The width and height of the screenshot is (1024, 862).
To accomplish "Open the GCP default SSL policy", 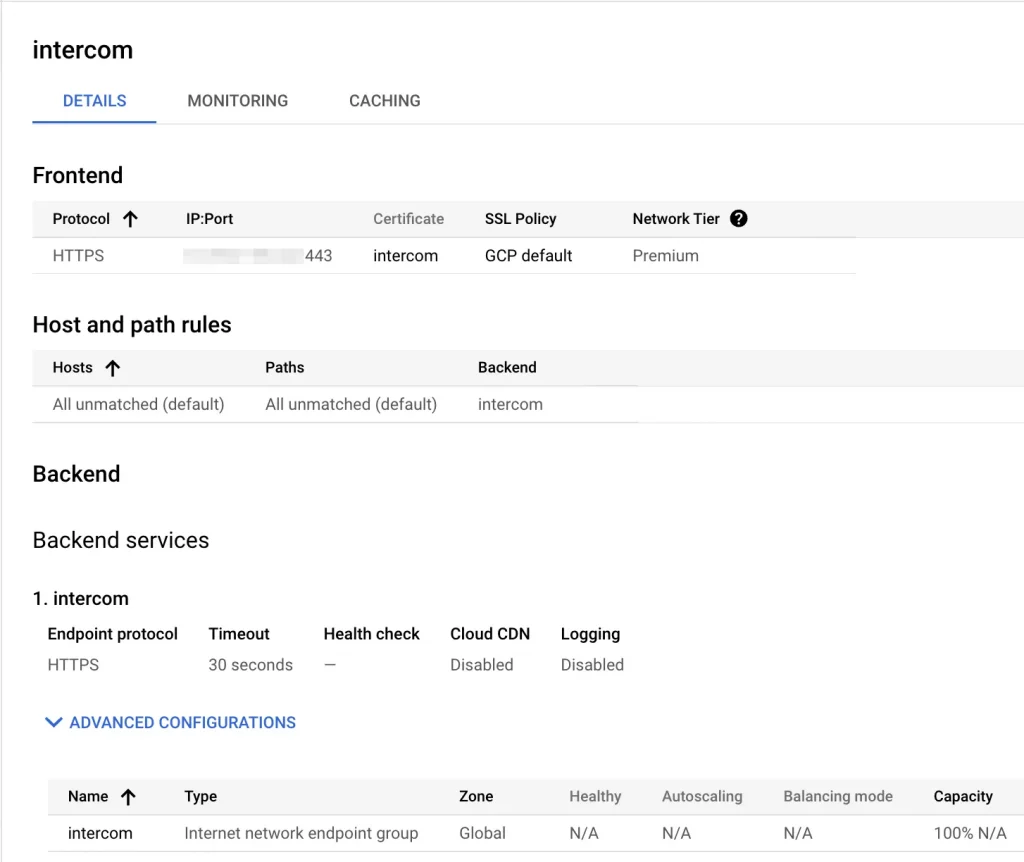I will tap(528, 255).
